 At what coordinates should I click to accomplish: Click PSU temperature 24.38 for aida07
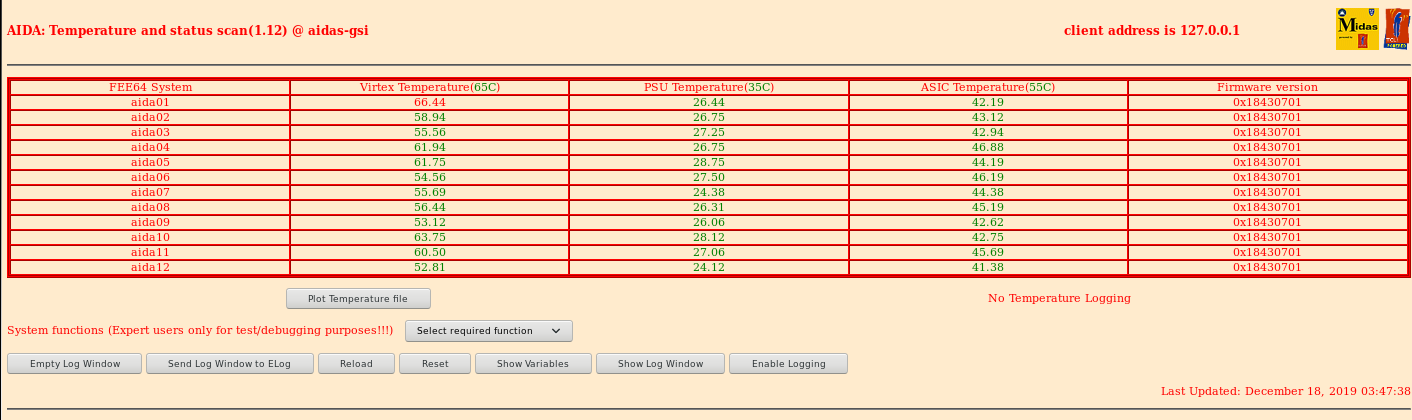click(709, 193)
